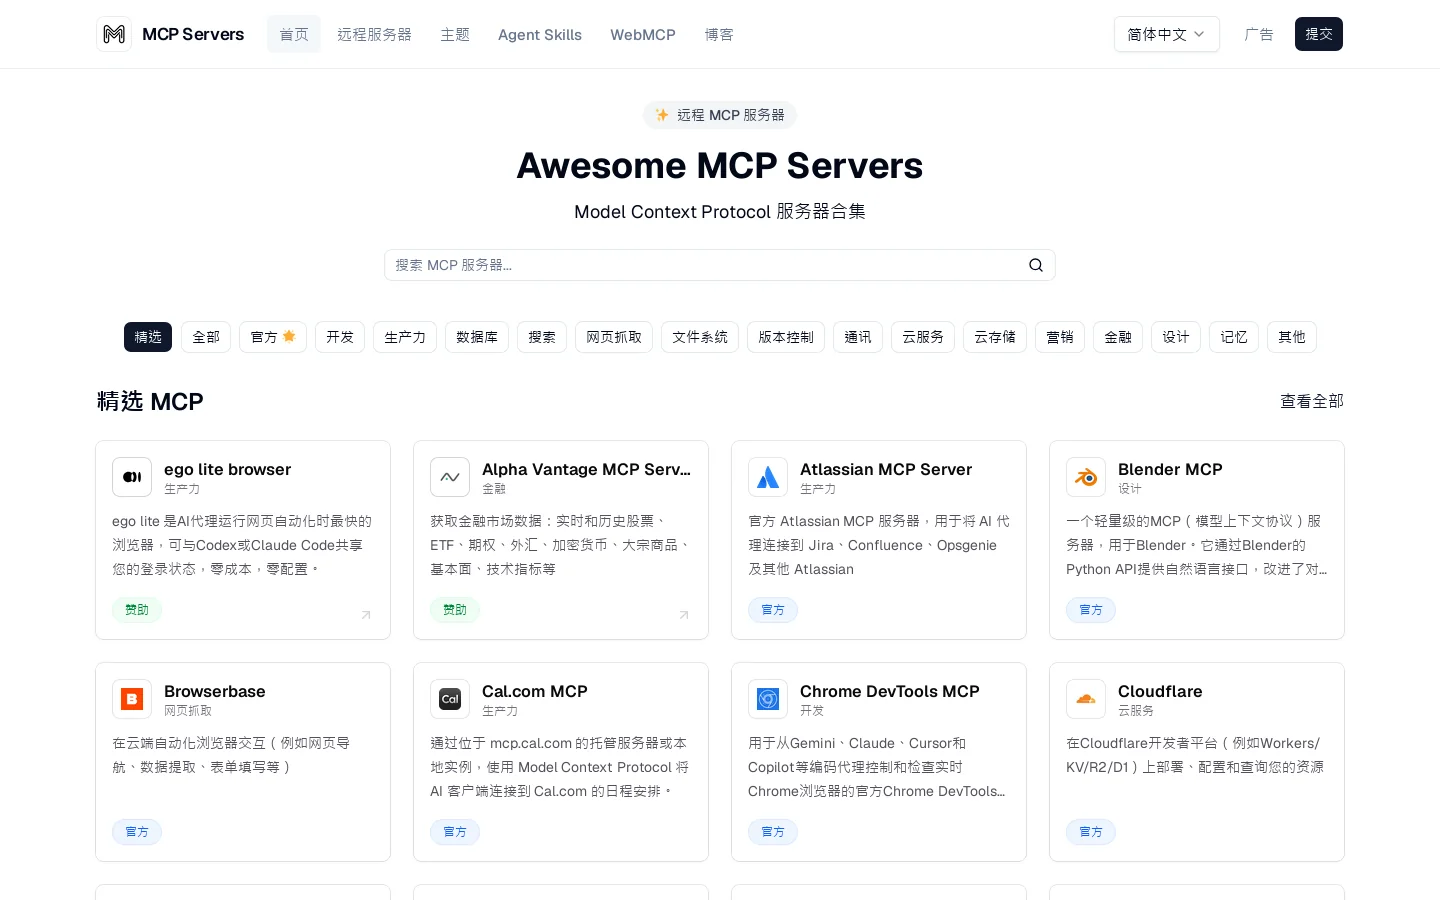Open external link arrow on ego lite card
The width and height of the screenshot is (1440, 900).
point(366,615)
